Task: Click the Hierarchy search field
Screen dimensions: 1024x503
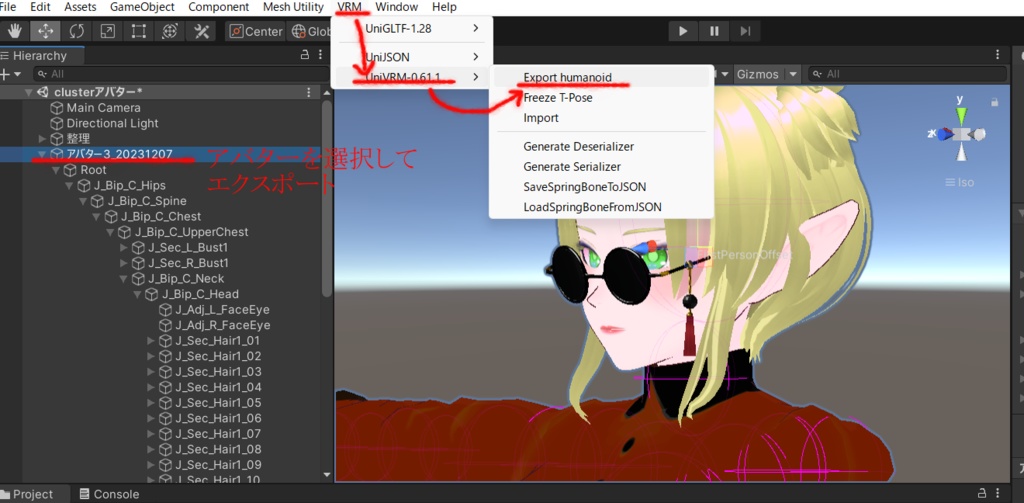Action: point(180,74)
